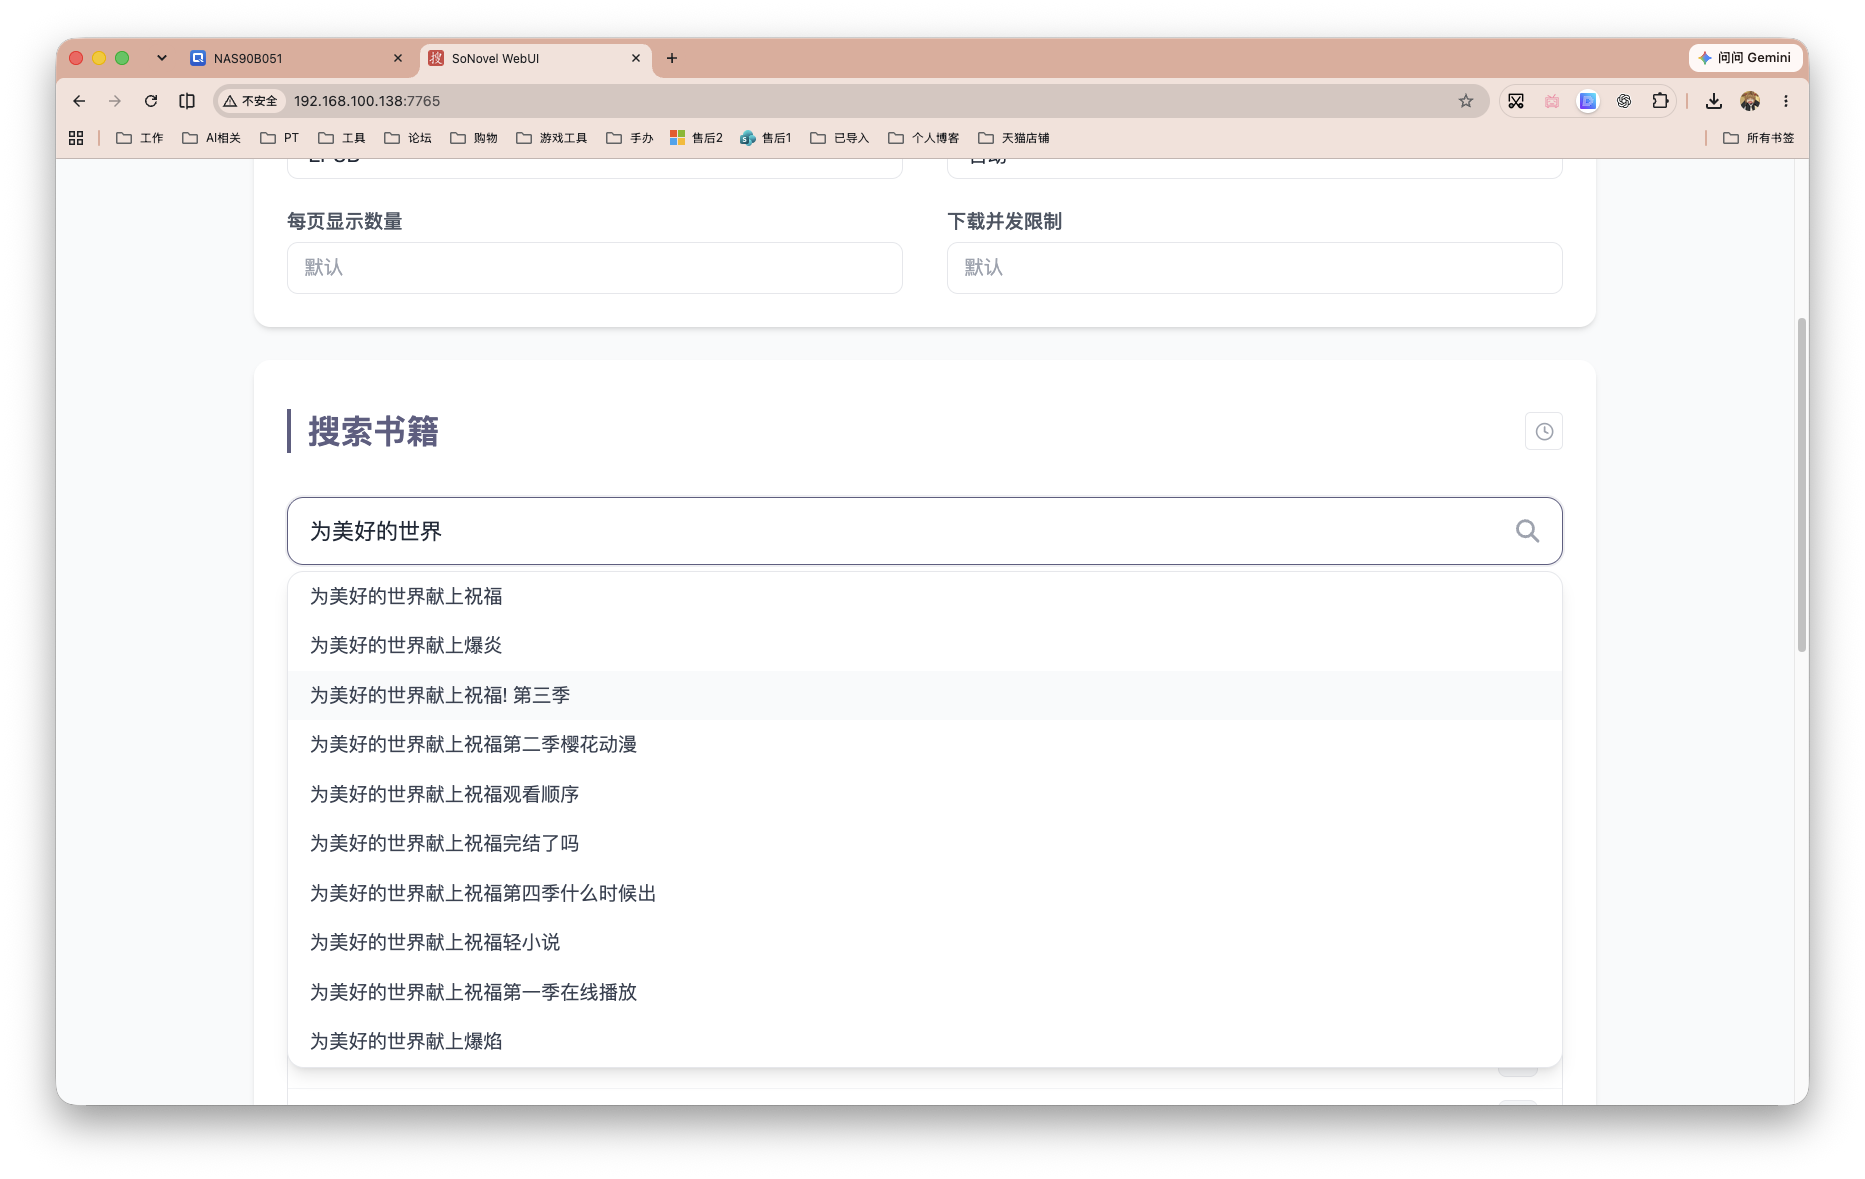1865x1179 pixels.
Task: Click the pink extension icon
Action: [1552, 101]
